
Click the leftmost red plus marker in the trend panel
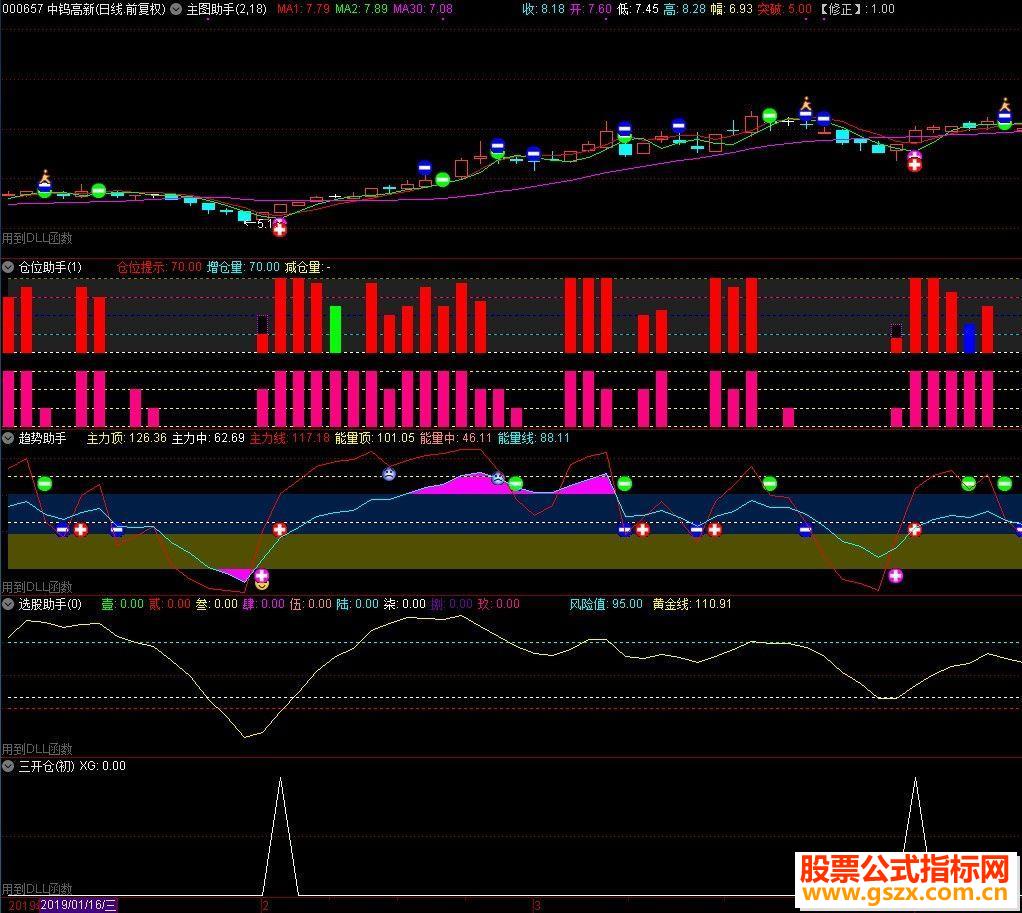tap(80, 529)
